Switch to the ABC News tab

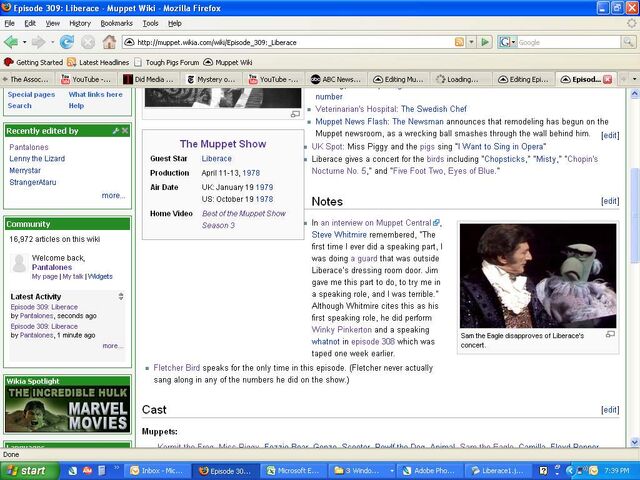point(336,79)
